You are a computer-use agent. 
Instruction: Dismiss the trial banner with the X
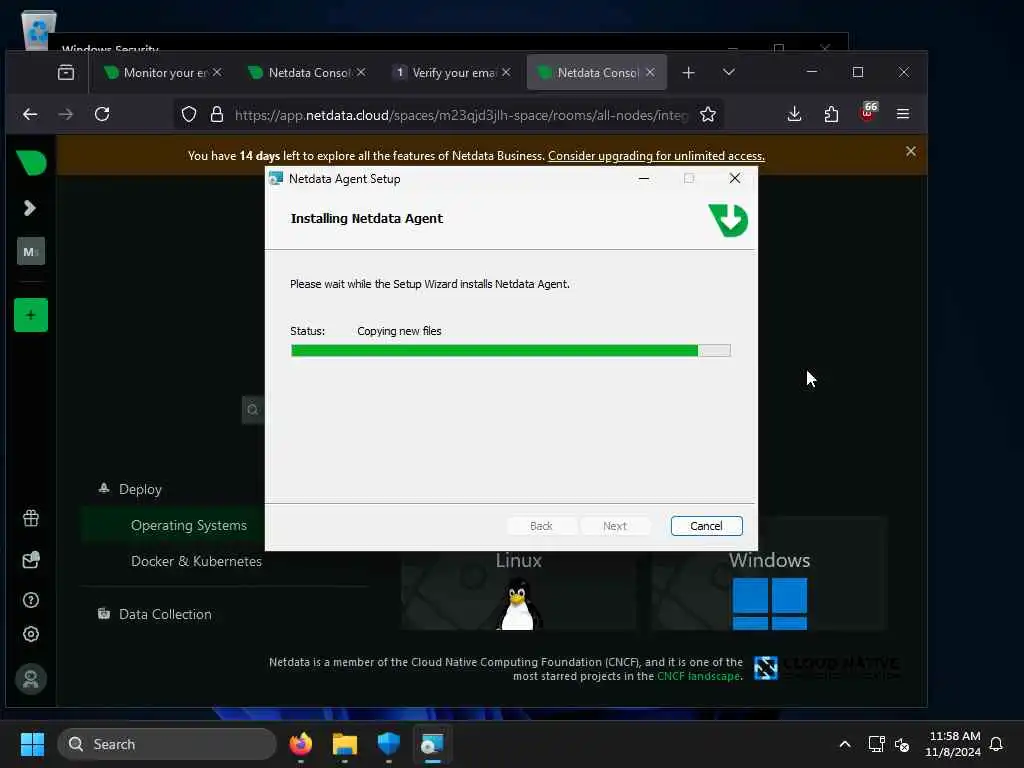(x=911, y=152)
